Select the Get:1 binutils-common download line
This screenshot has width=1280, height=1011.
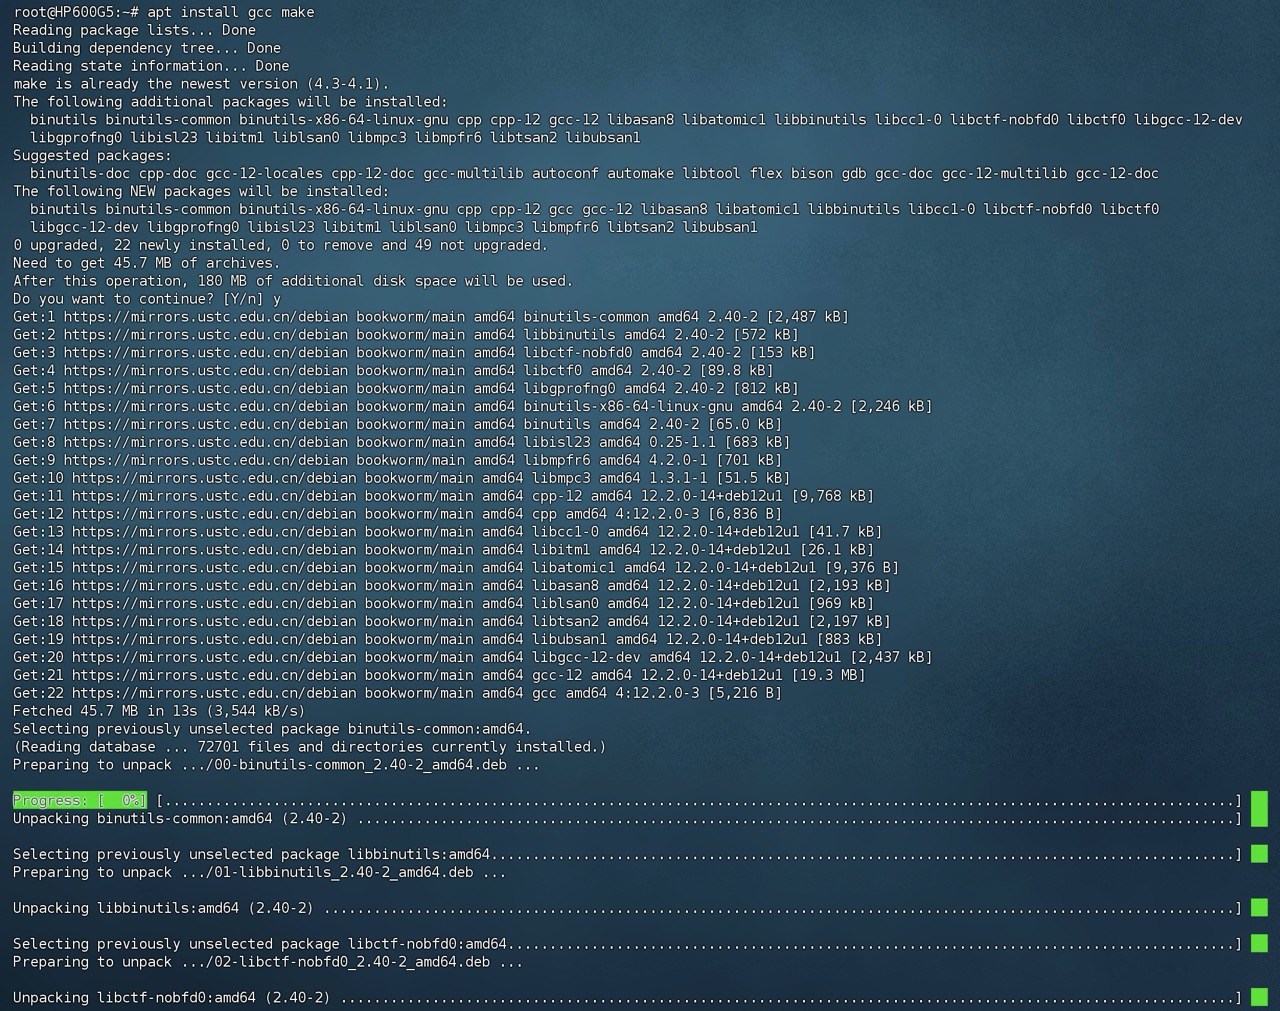(431, 317)
